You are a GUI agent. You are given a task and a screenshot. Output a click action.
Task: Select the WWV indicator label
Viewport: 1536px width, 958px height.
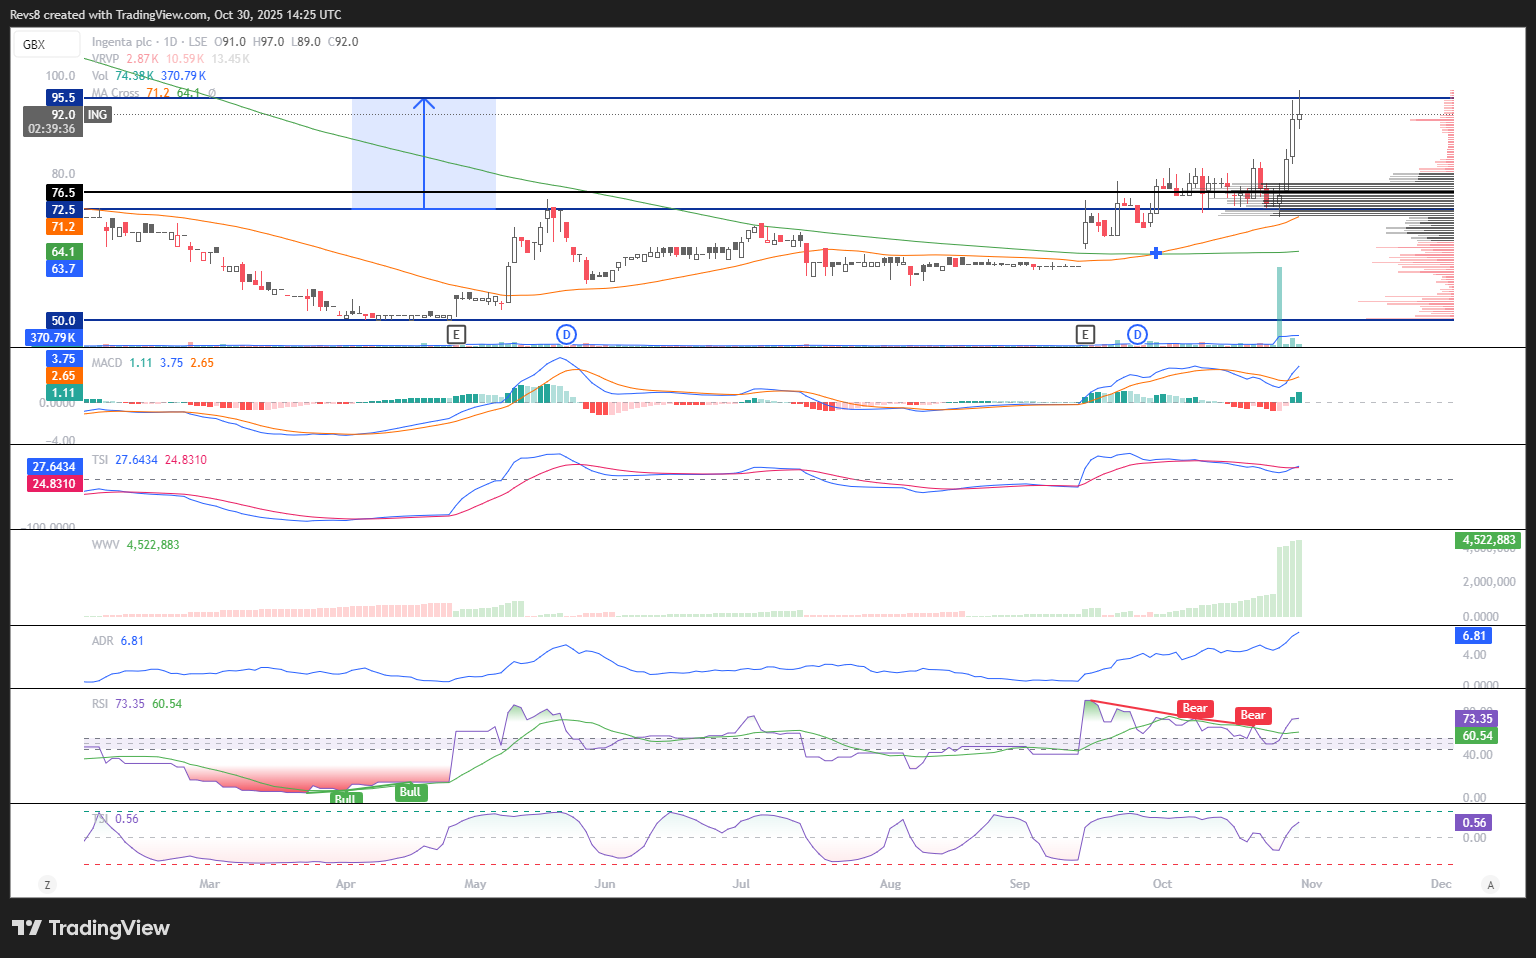(105, 545)
